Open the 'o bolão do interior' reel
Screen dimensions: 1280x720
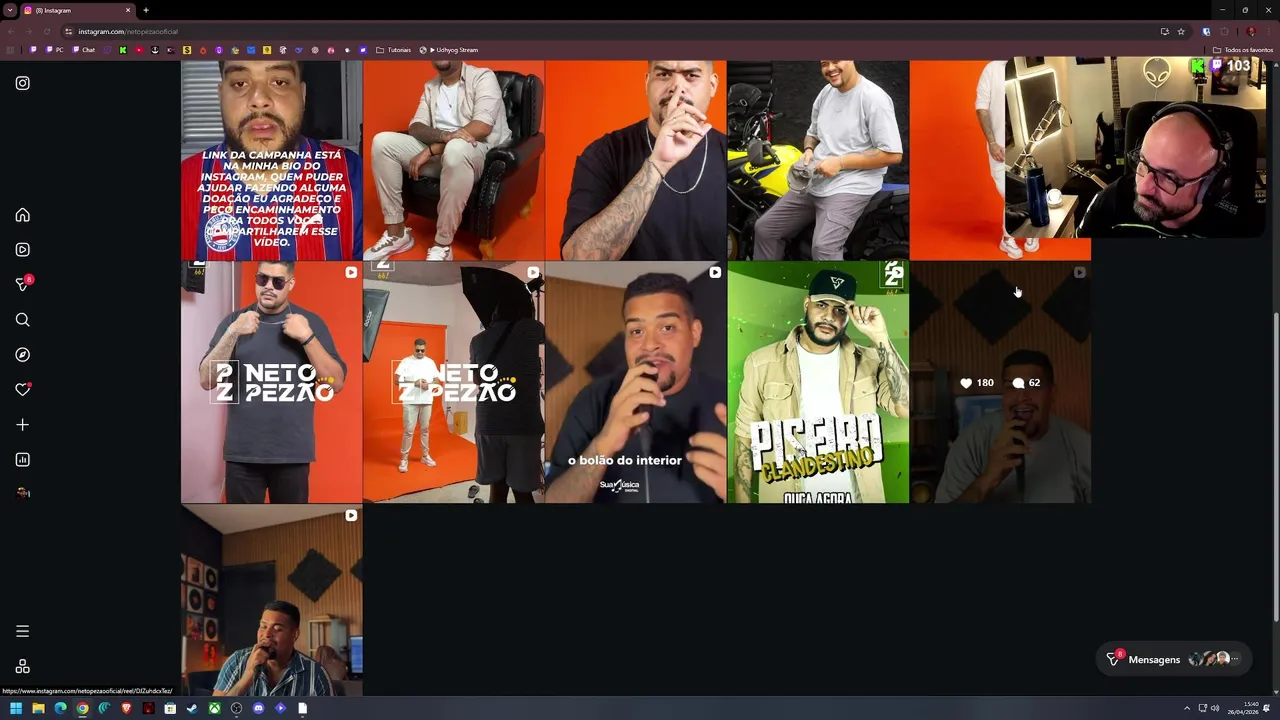click(x=635, y=382)
